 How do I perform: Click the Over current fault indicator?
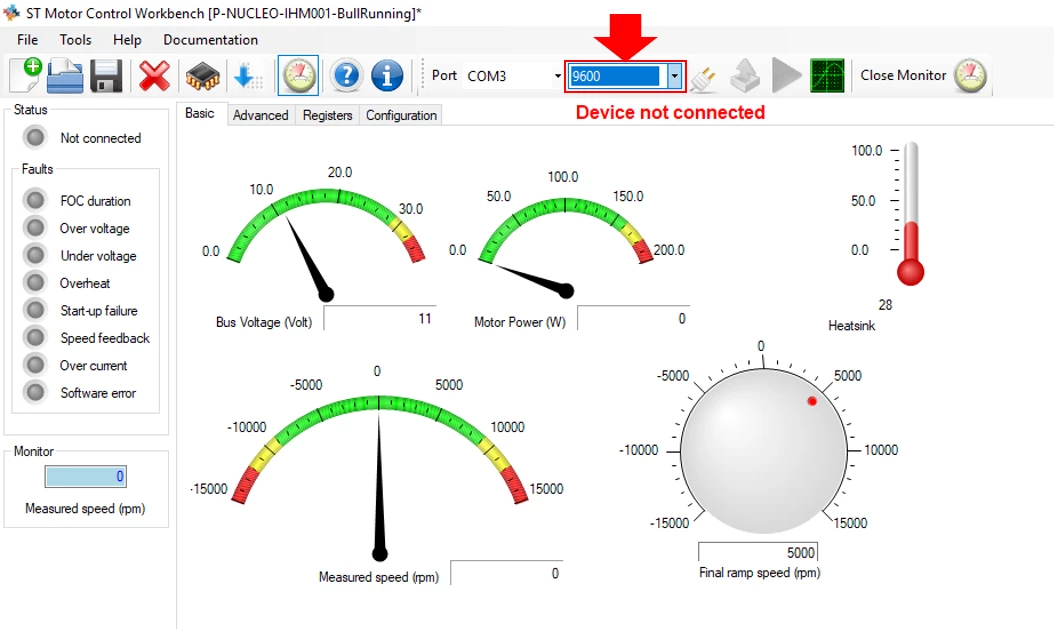[x=35, y=364]
